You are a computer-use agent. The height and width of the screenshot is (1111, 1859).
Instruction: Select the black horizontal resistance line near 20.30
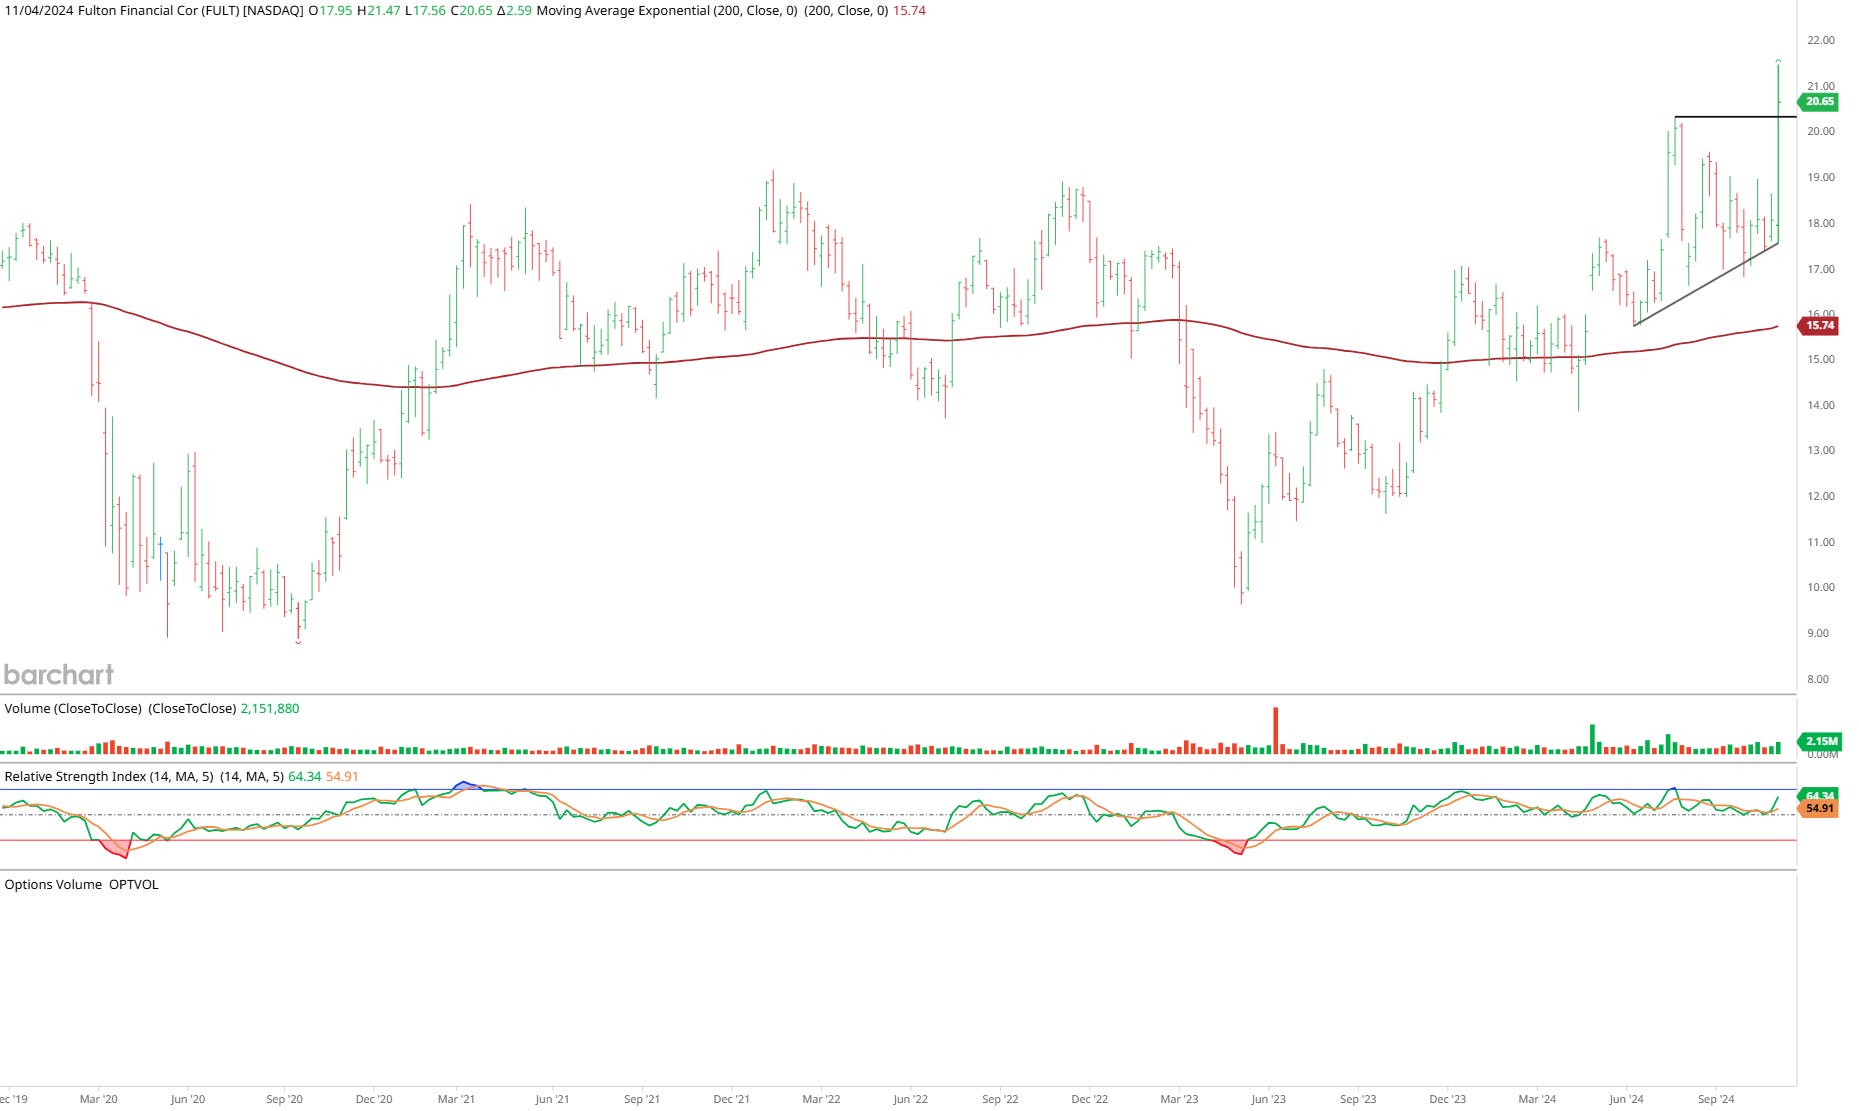click(x=1736, y=117)
